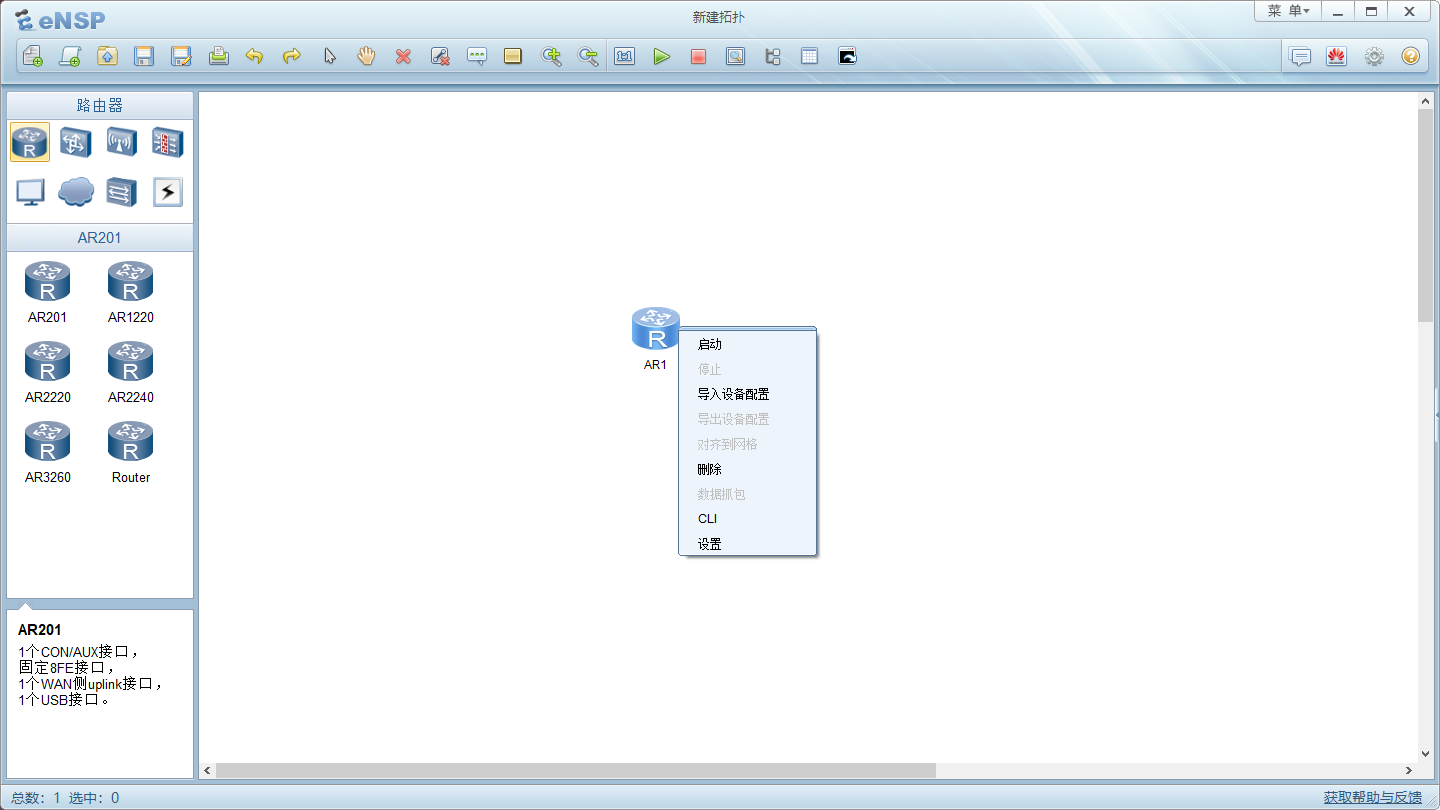Click the eraser delete-all icon

click(440, 56)
